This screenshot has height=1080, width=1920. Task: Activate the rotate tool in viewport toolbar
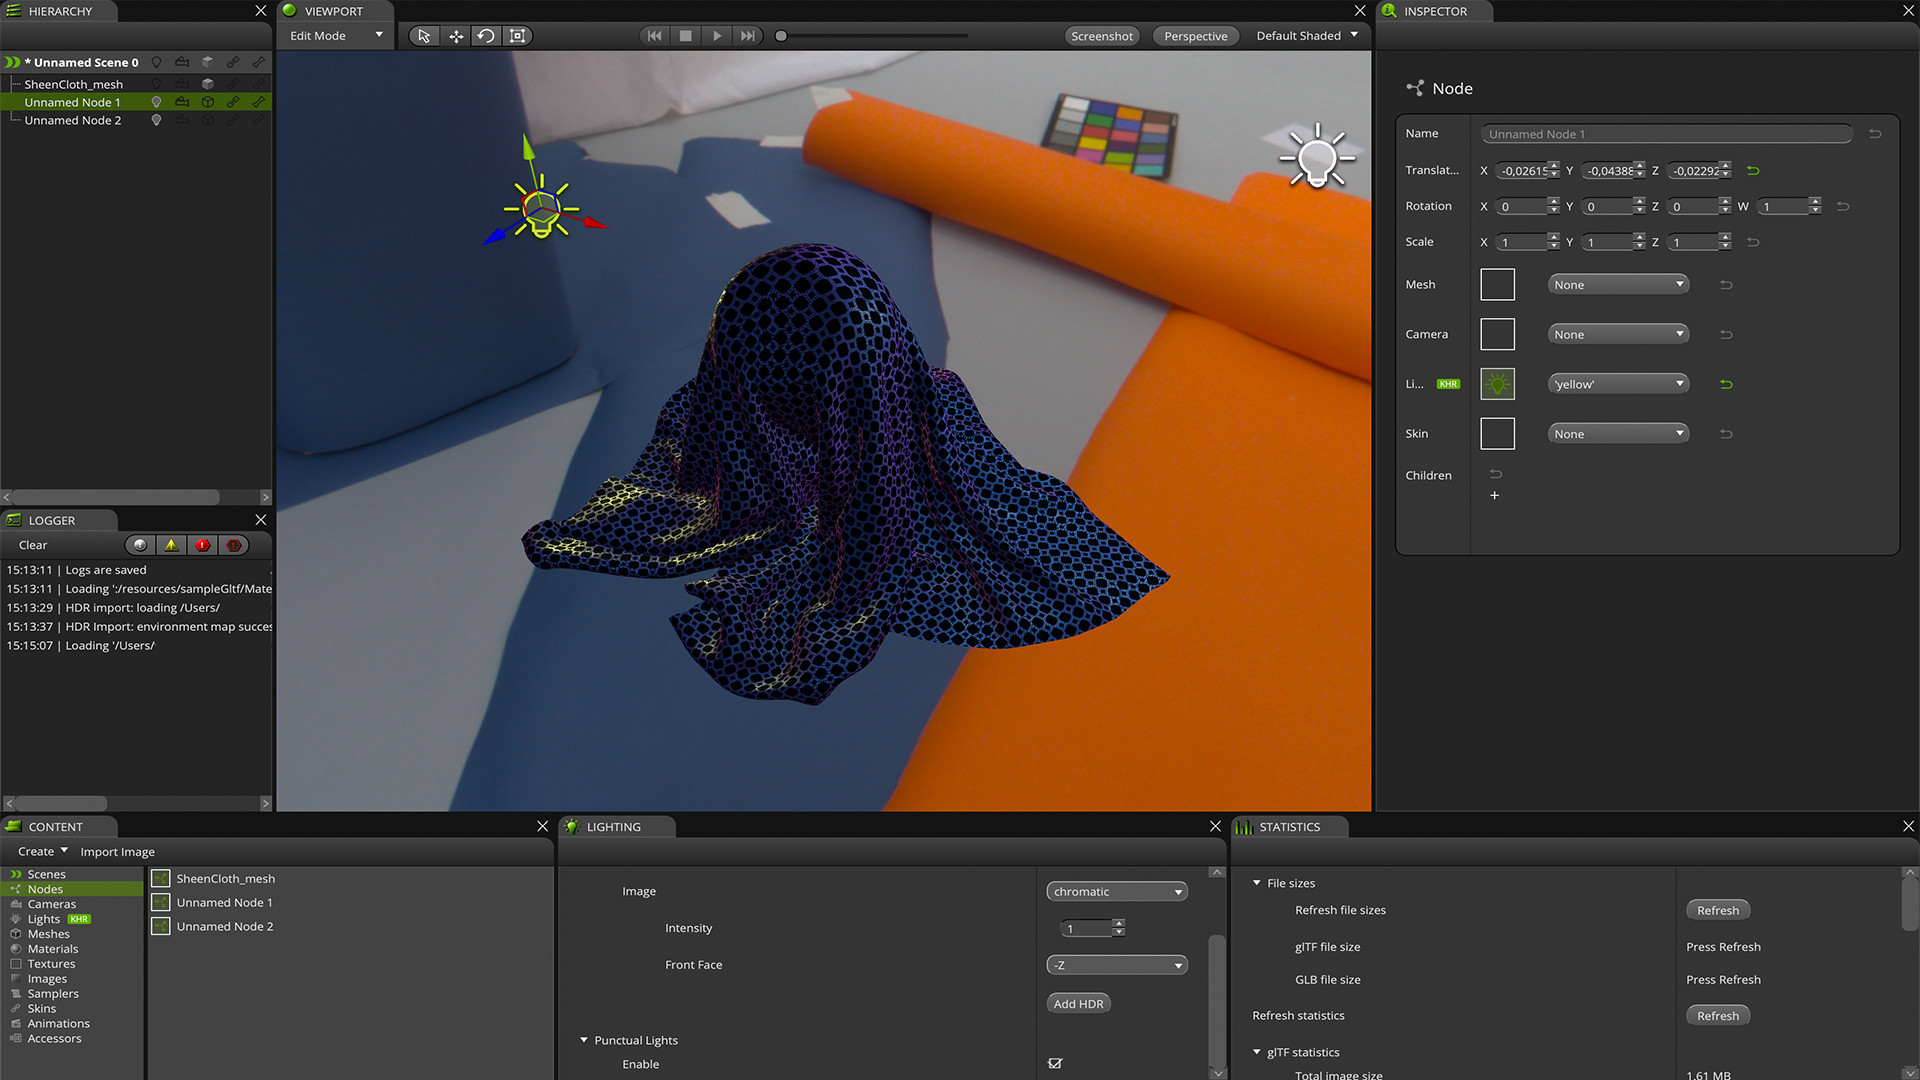(x=486, y=36)
